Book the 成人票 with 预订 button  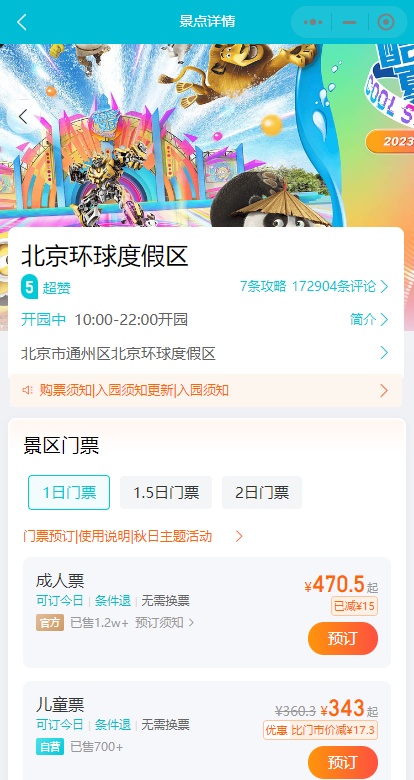[343, 638]
